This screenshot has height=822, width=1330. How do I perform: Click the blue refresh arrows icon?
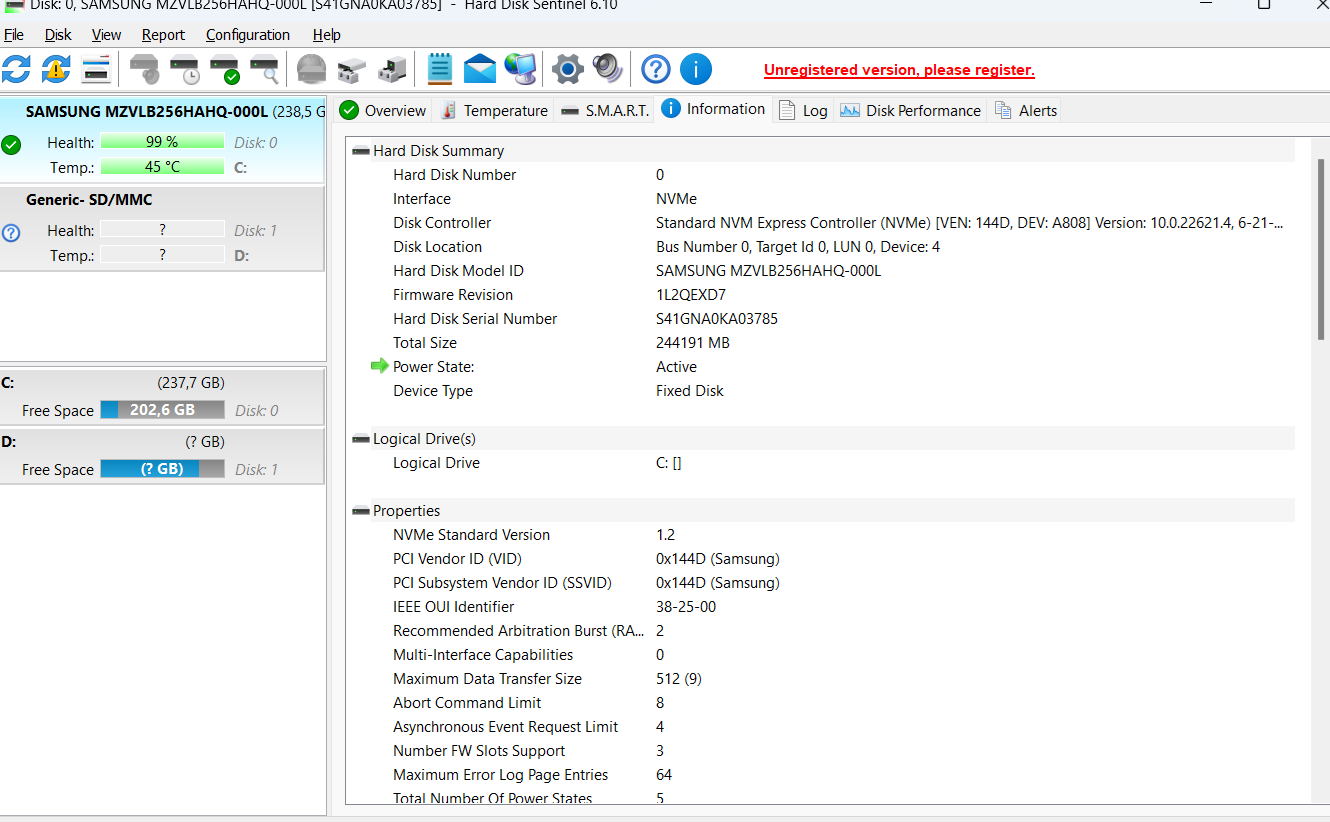click(x=16, y=69)
